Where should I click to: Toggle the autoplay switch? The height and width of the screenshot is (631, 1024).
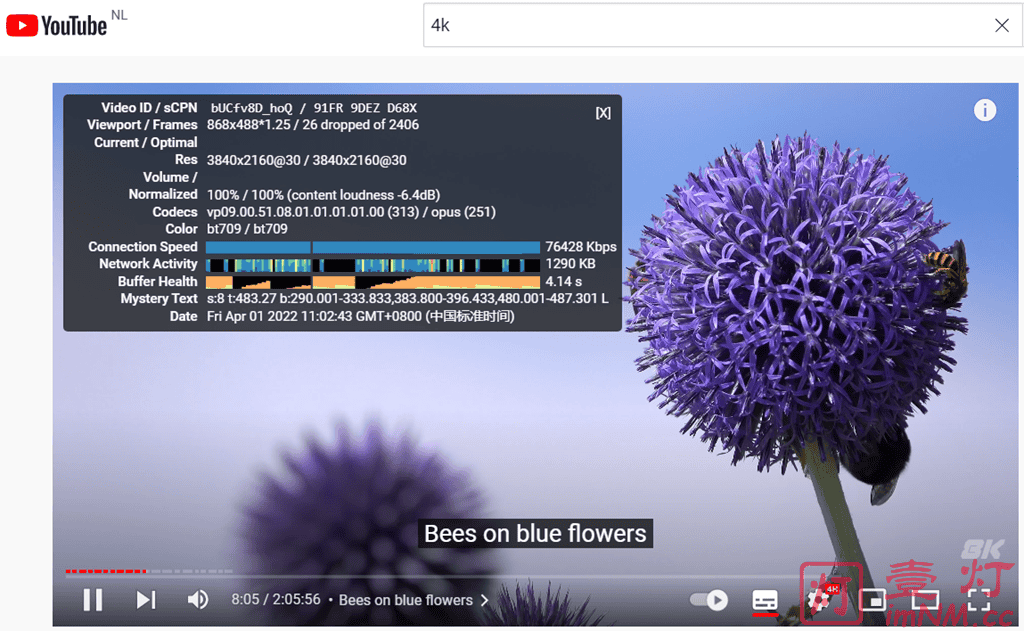tap(709, 600)
